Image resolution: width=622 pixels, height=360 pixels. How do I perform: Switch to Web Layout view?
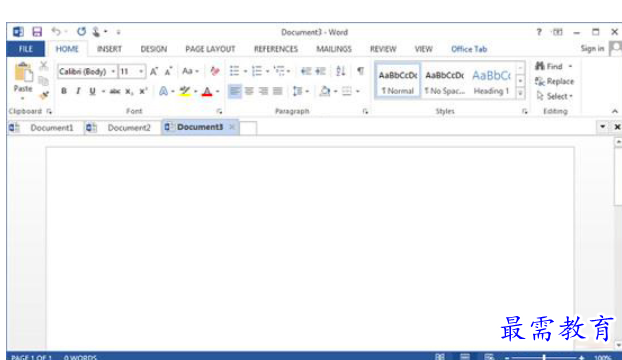pyautogui.click(x=489, y=356)
